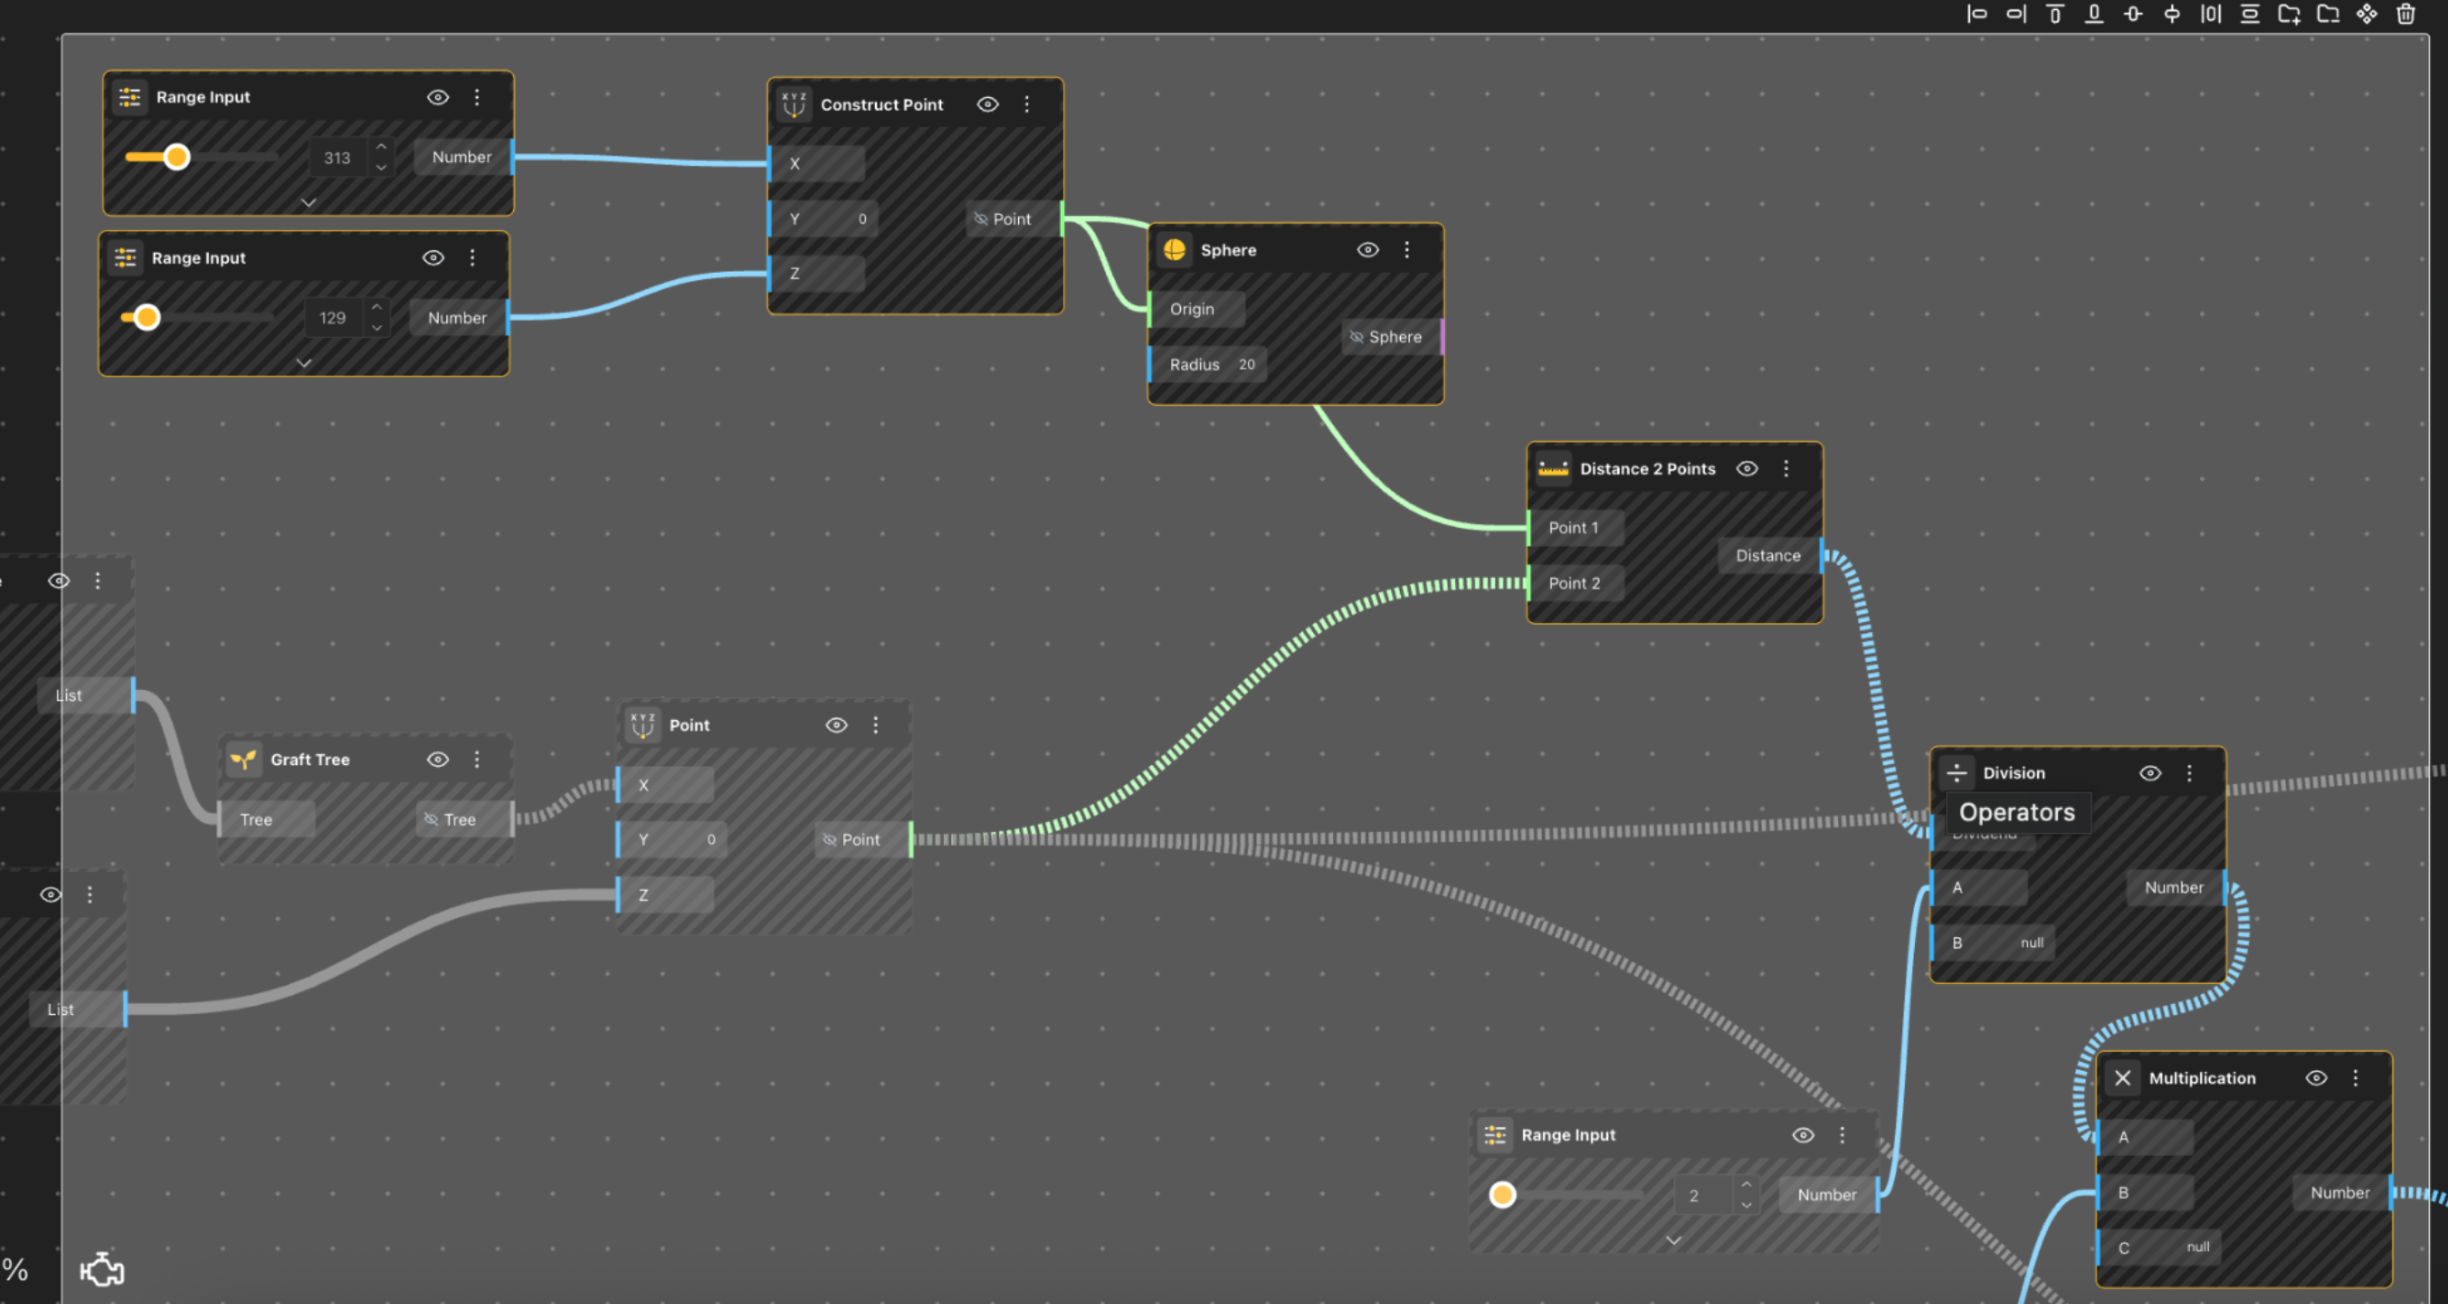Increase Range Input 2 value stepper

1746,1184
